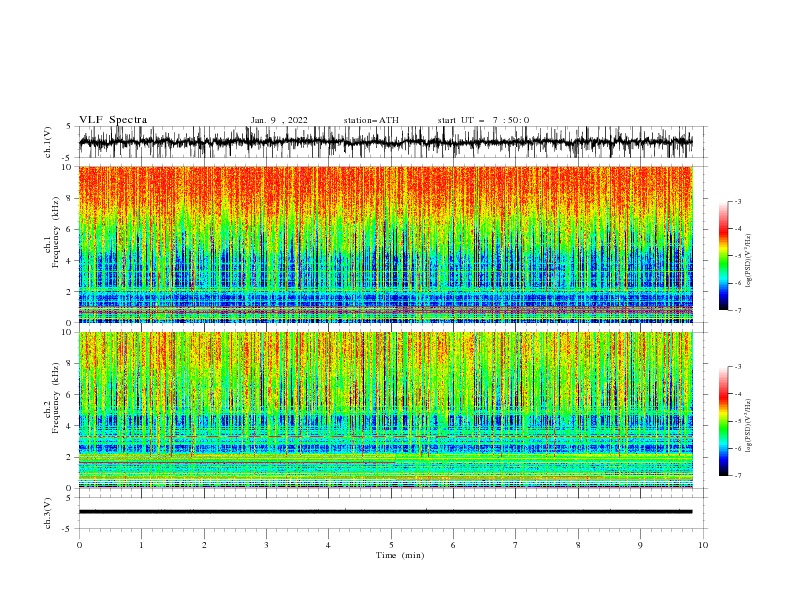The width and height of the screenshot is (792, 612).
Task: Click time axis tick label "8"
Action: tap(578, 545)
